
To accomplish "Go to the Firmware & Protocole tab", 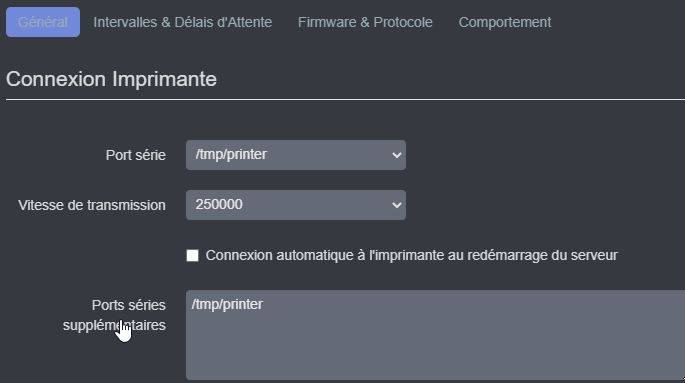I will pyautogui.click(x=365, y=22).
